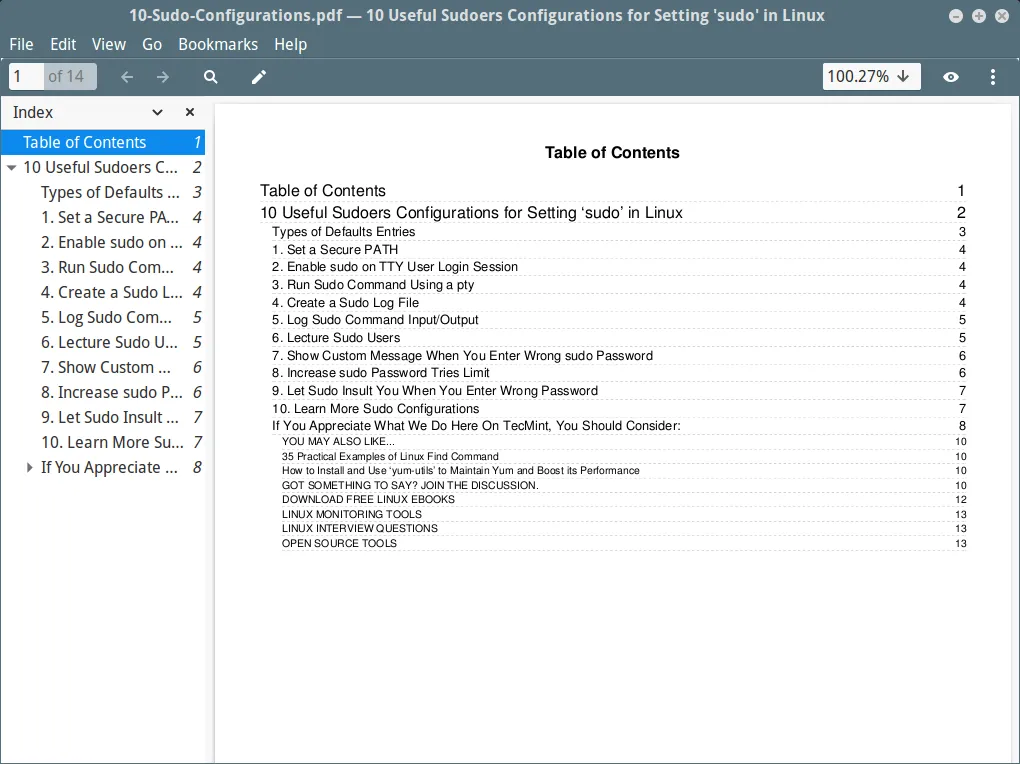Open the File menu
The image size is (1020, 764).
pyautogui.click(x=20, y=44)
